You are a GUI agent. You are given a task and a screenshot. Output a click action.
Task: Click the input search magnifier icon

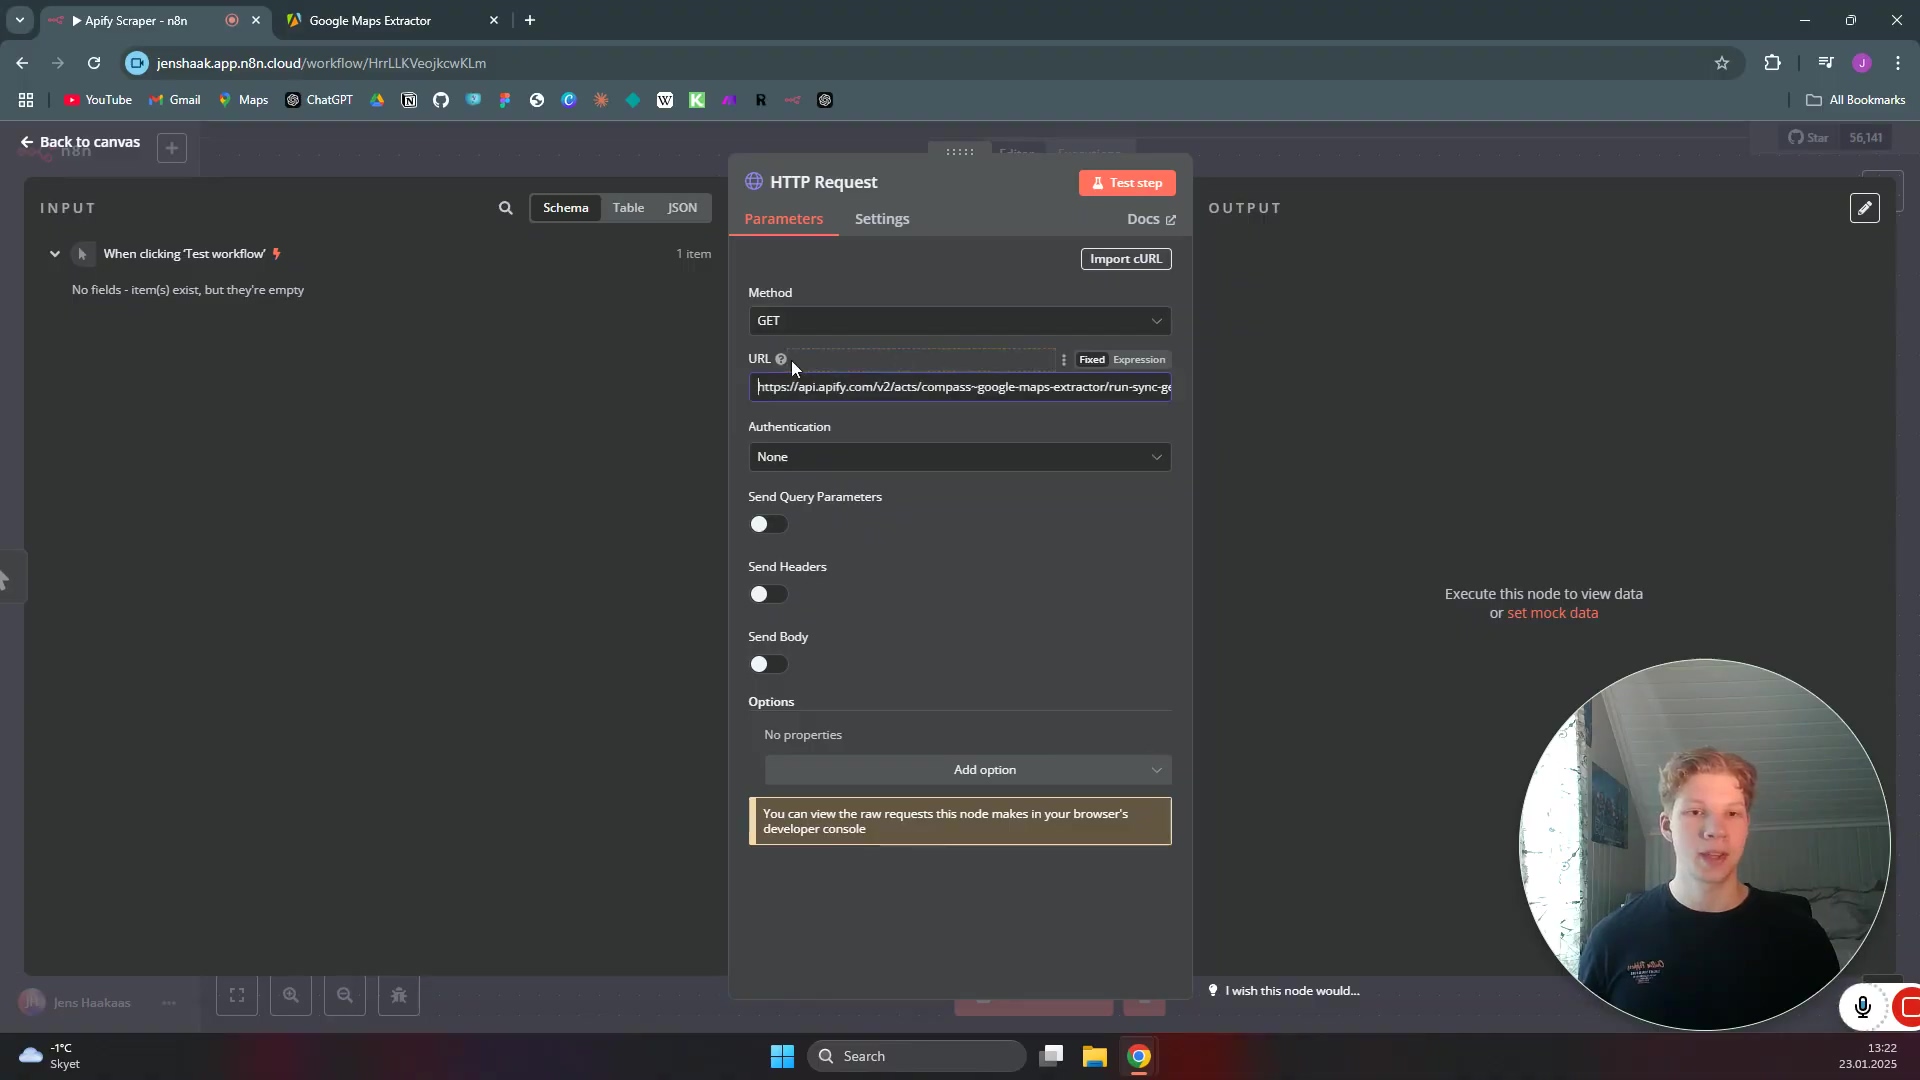pos(506,208)
